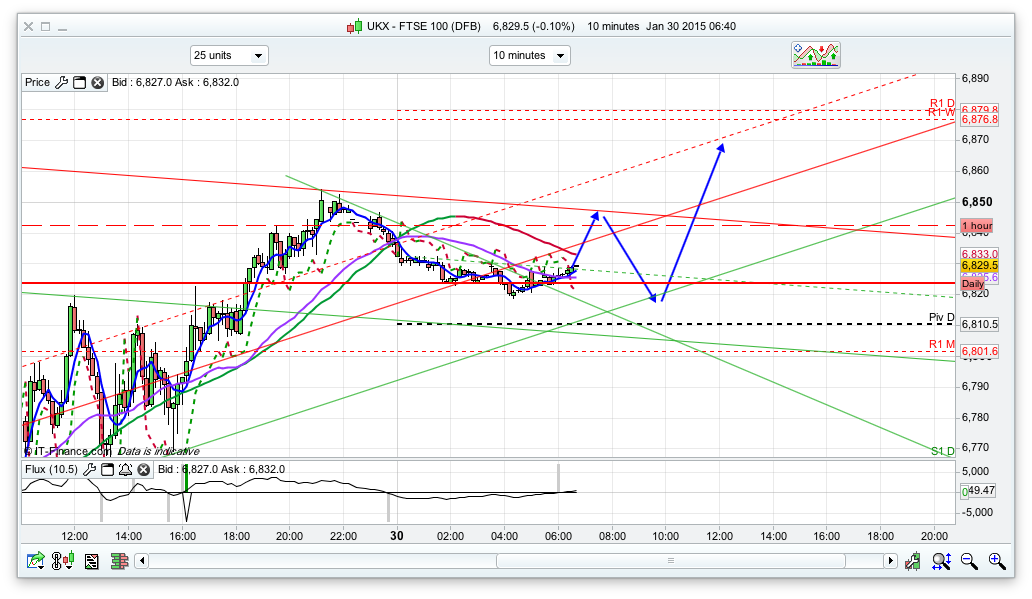The width and height of the screenshot is (1032, 599).
Task: Click the zoom in magnifier
Action: 996,561
